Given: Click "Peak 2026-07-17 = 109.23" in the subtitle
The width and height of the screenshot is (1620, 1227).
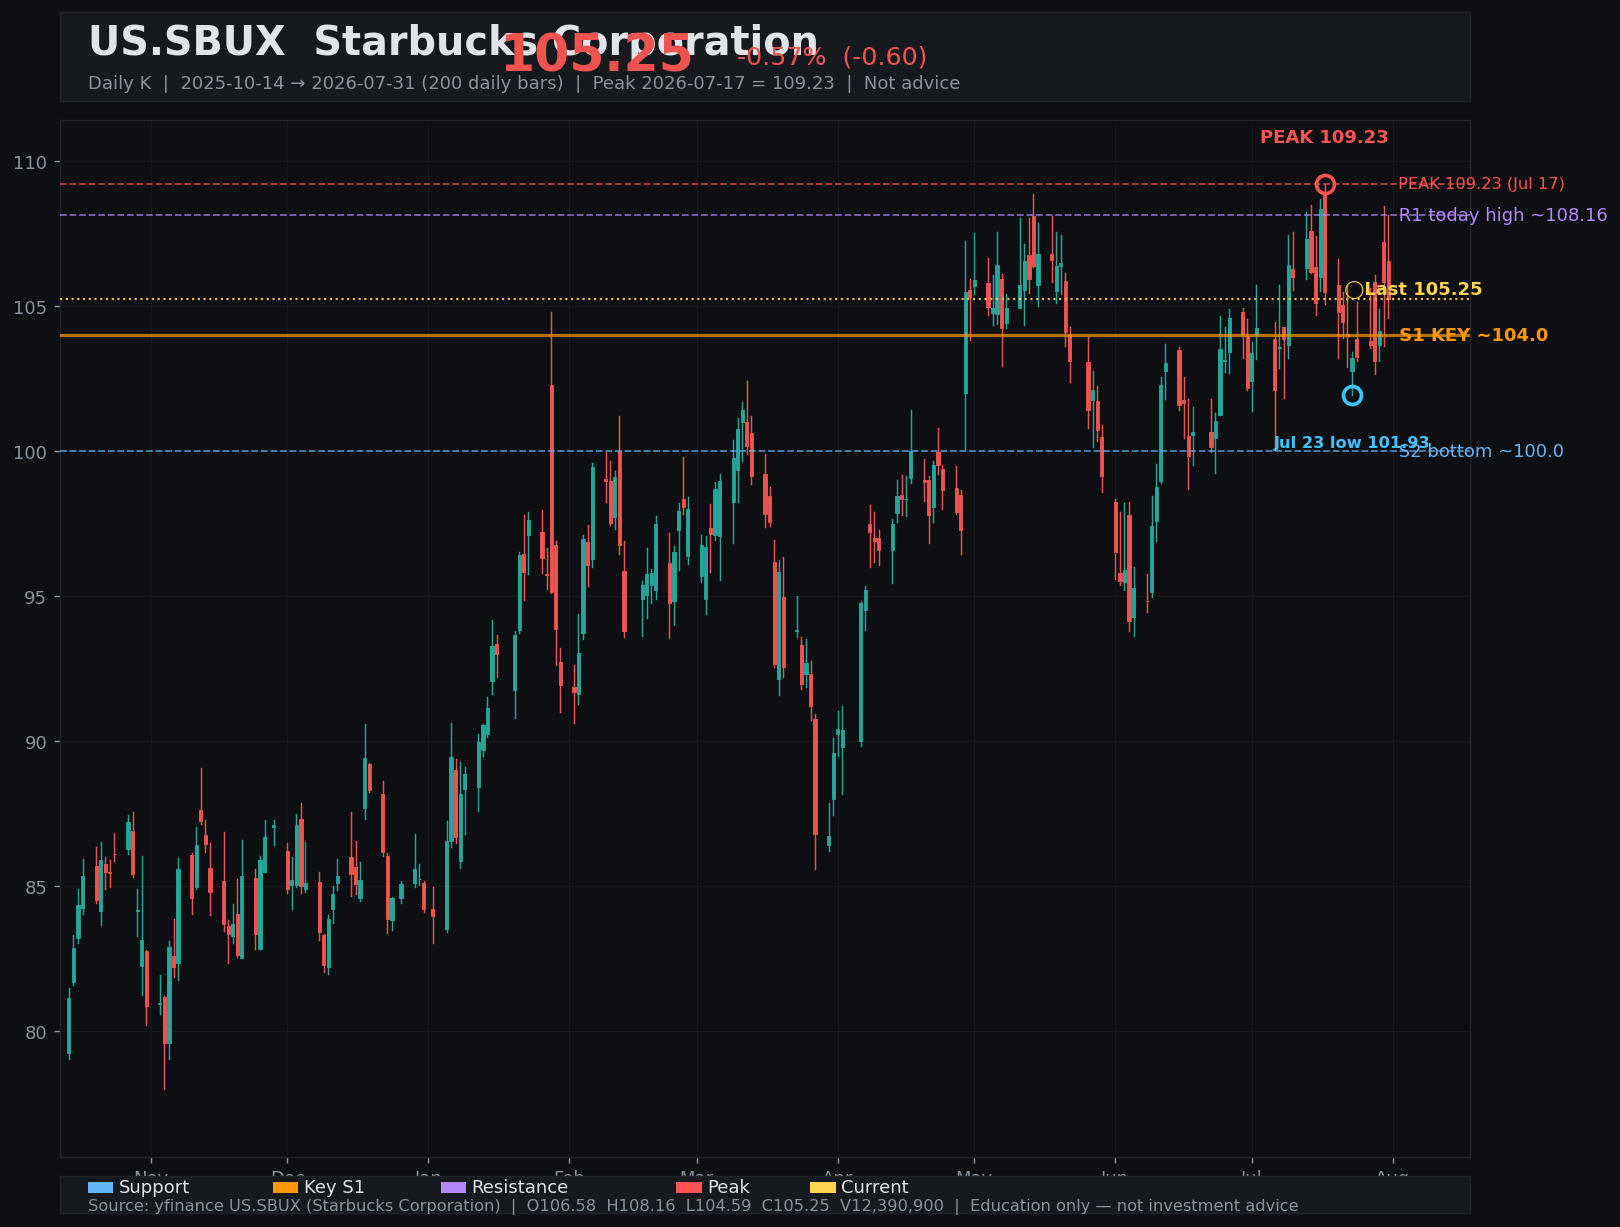Looking at the screenshot, I should [713, 83].
